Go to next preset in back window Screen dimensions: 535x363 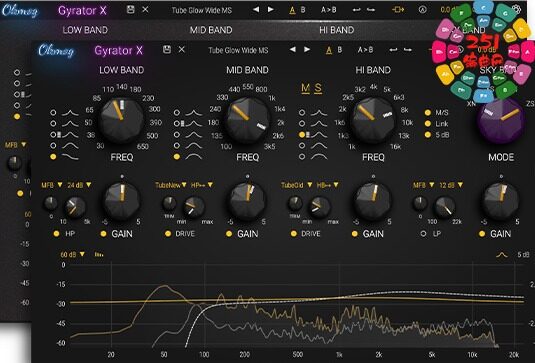click(x=271, y=10)
